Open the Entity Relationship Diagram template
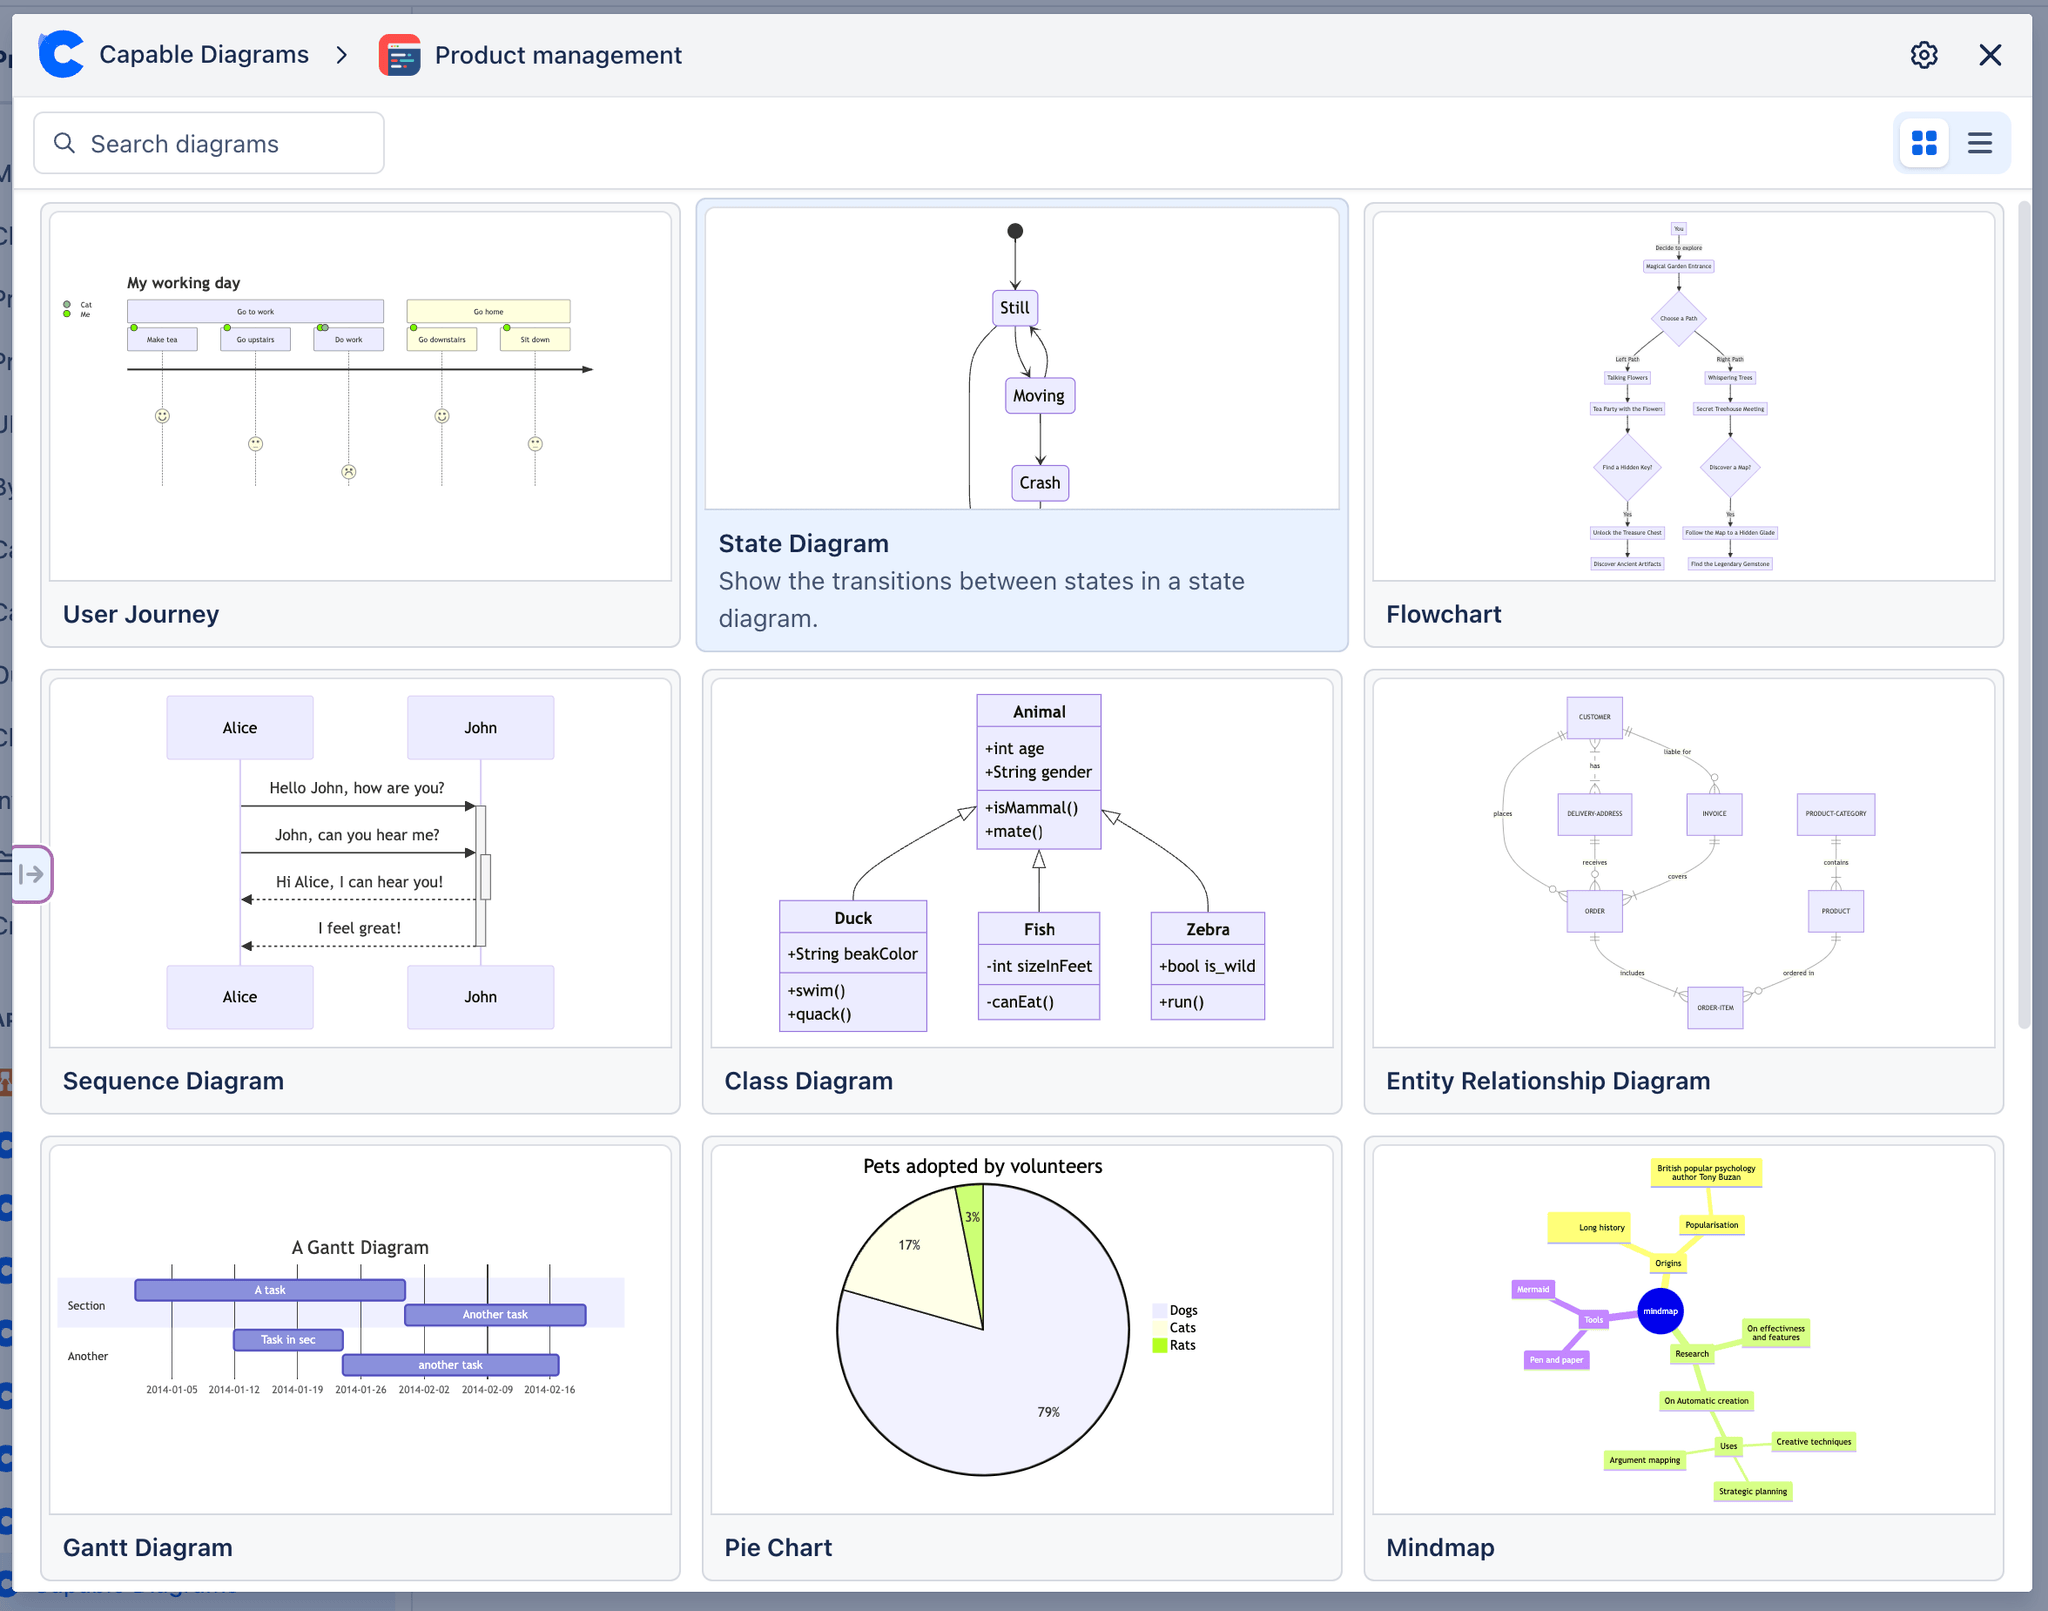 click(1683, 891)
